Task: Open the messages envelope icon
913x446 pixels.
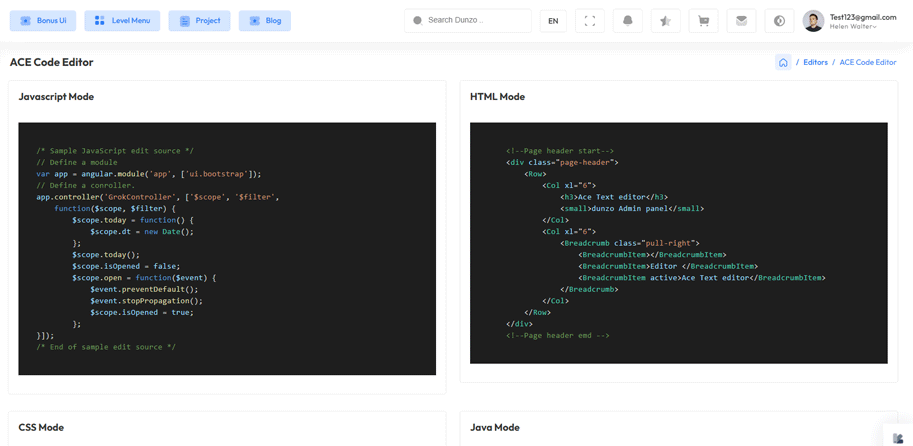Action: click(741, 21)
